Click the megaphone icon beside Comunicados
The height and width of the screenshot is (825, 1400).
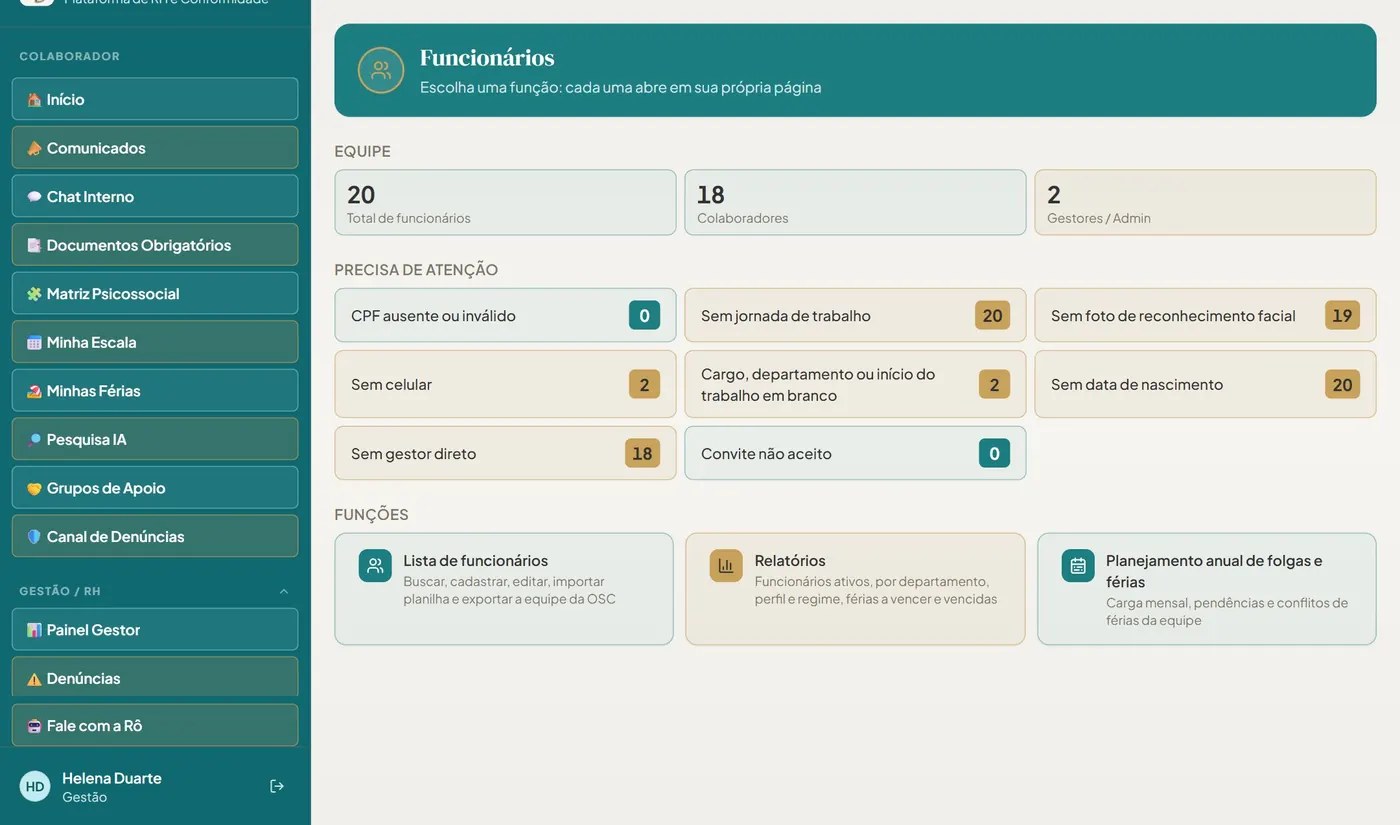tap(34, 148)
